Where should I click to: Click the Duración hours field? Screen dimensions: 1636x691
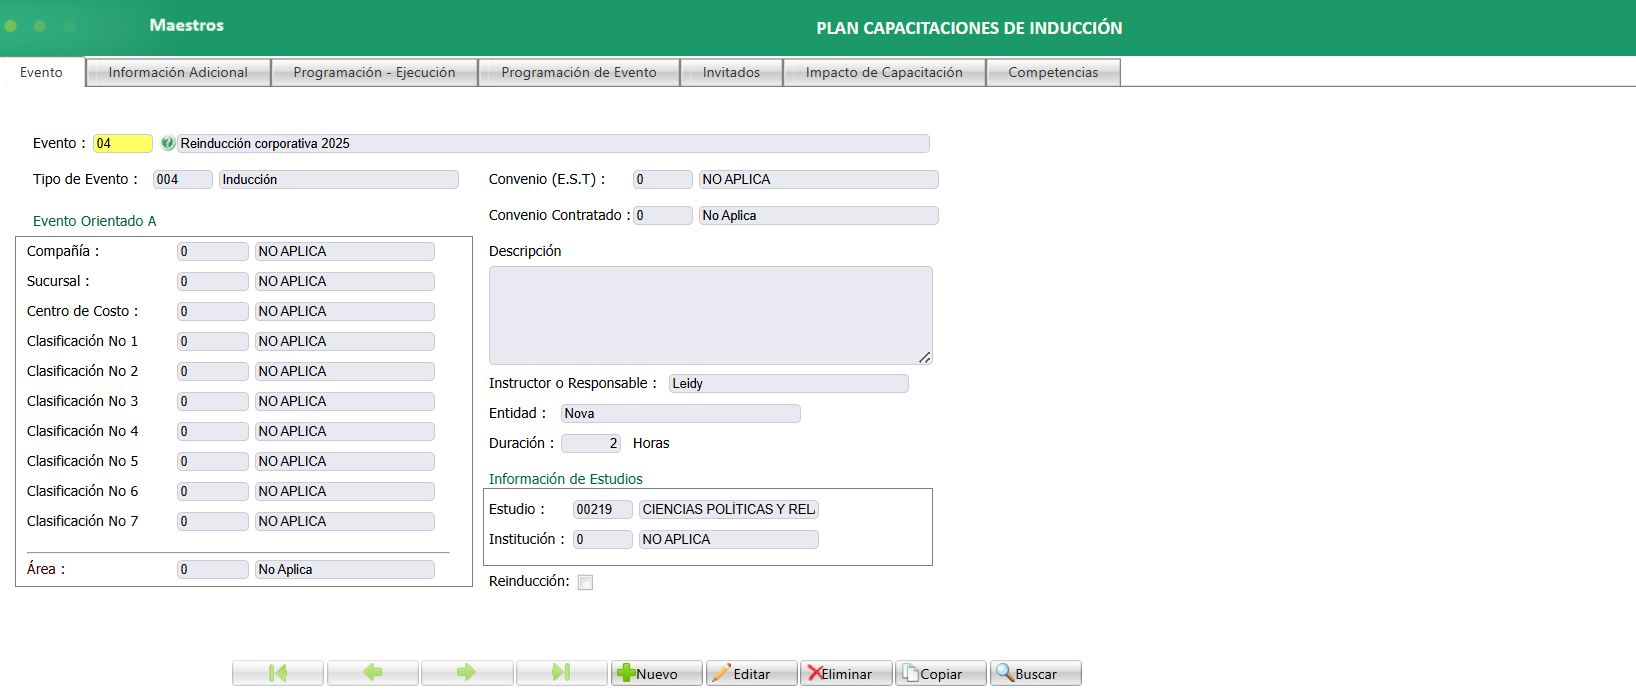[x=591, y=443]
